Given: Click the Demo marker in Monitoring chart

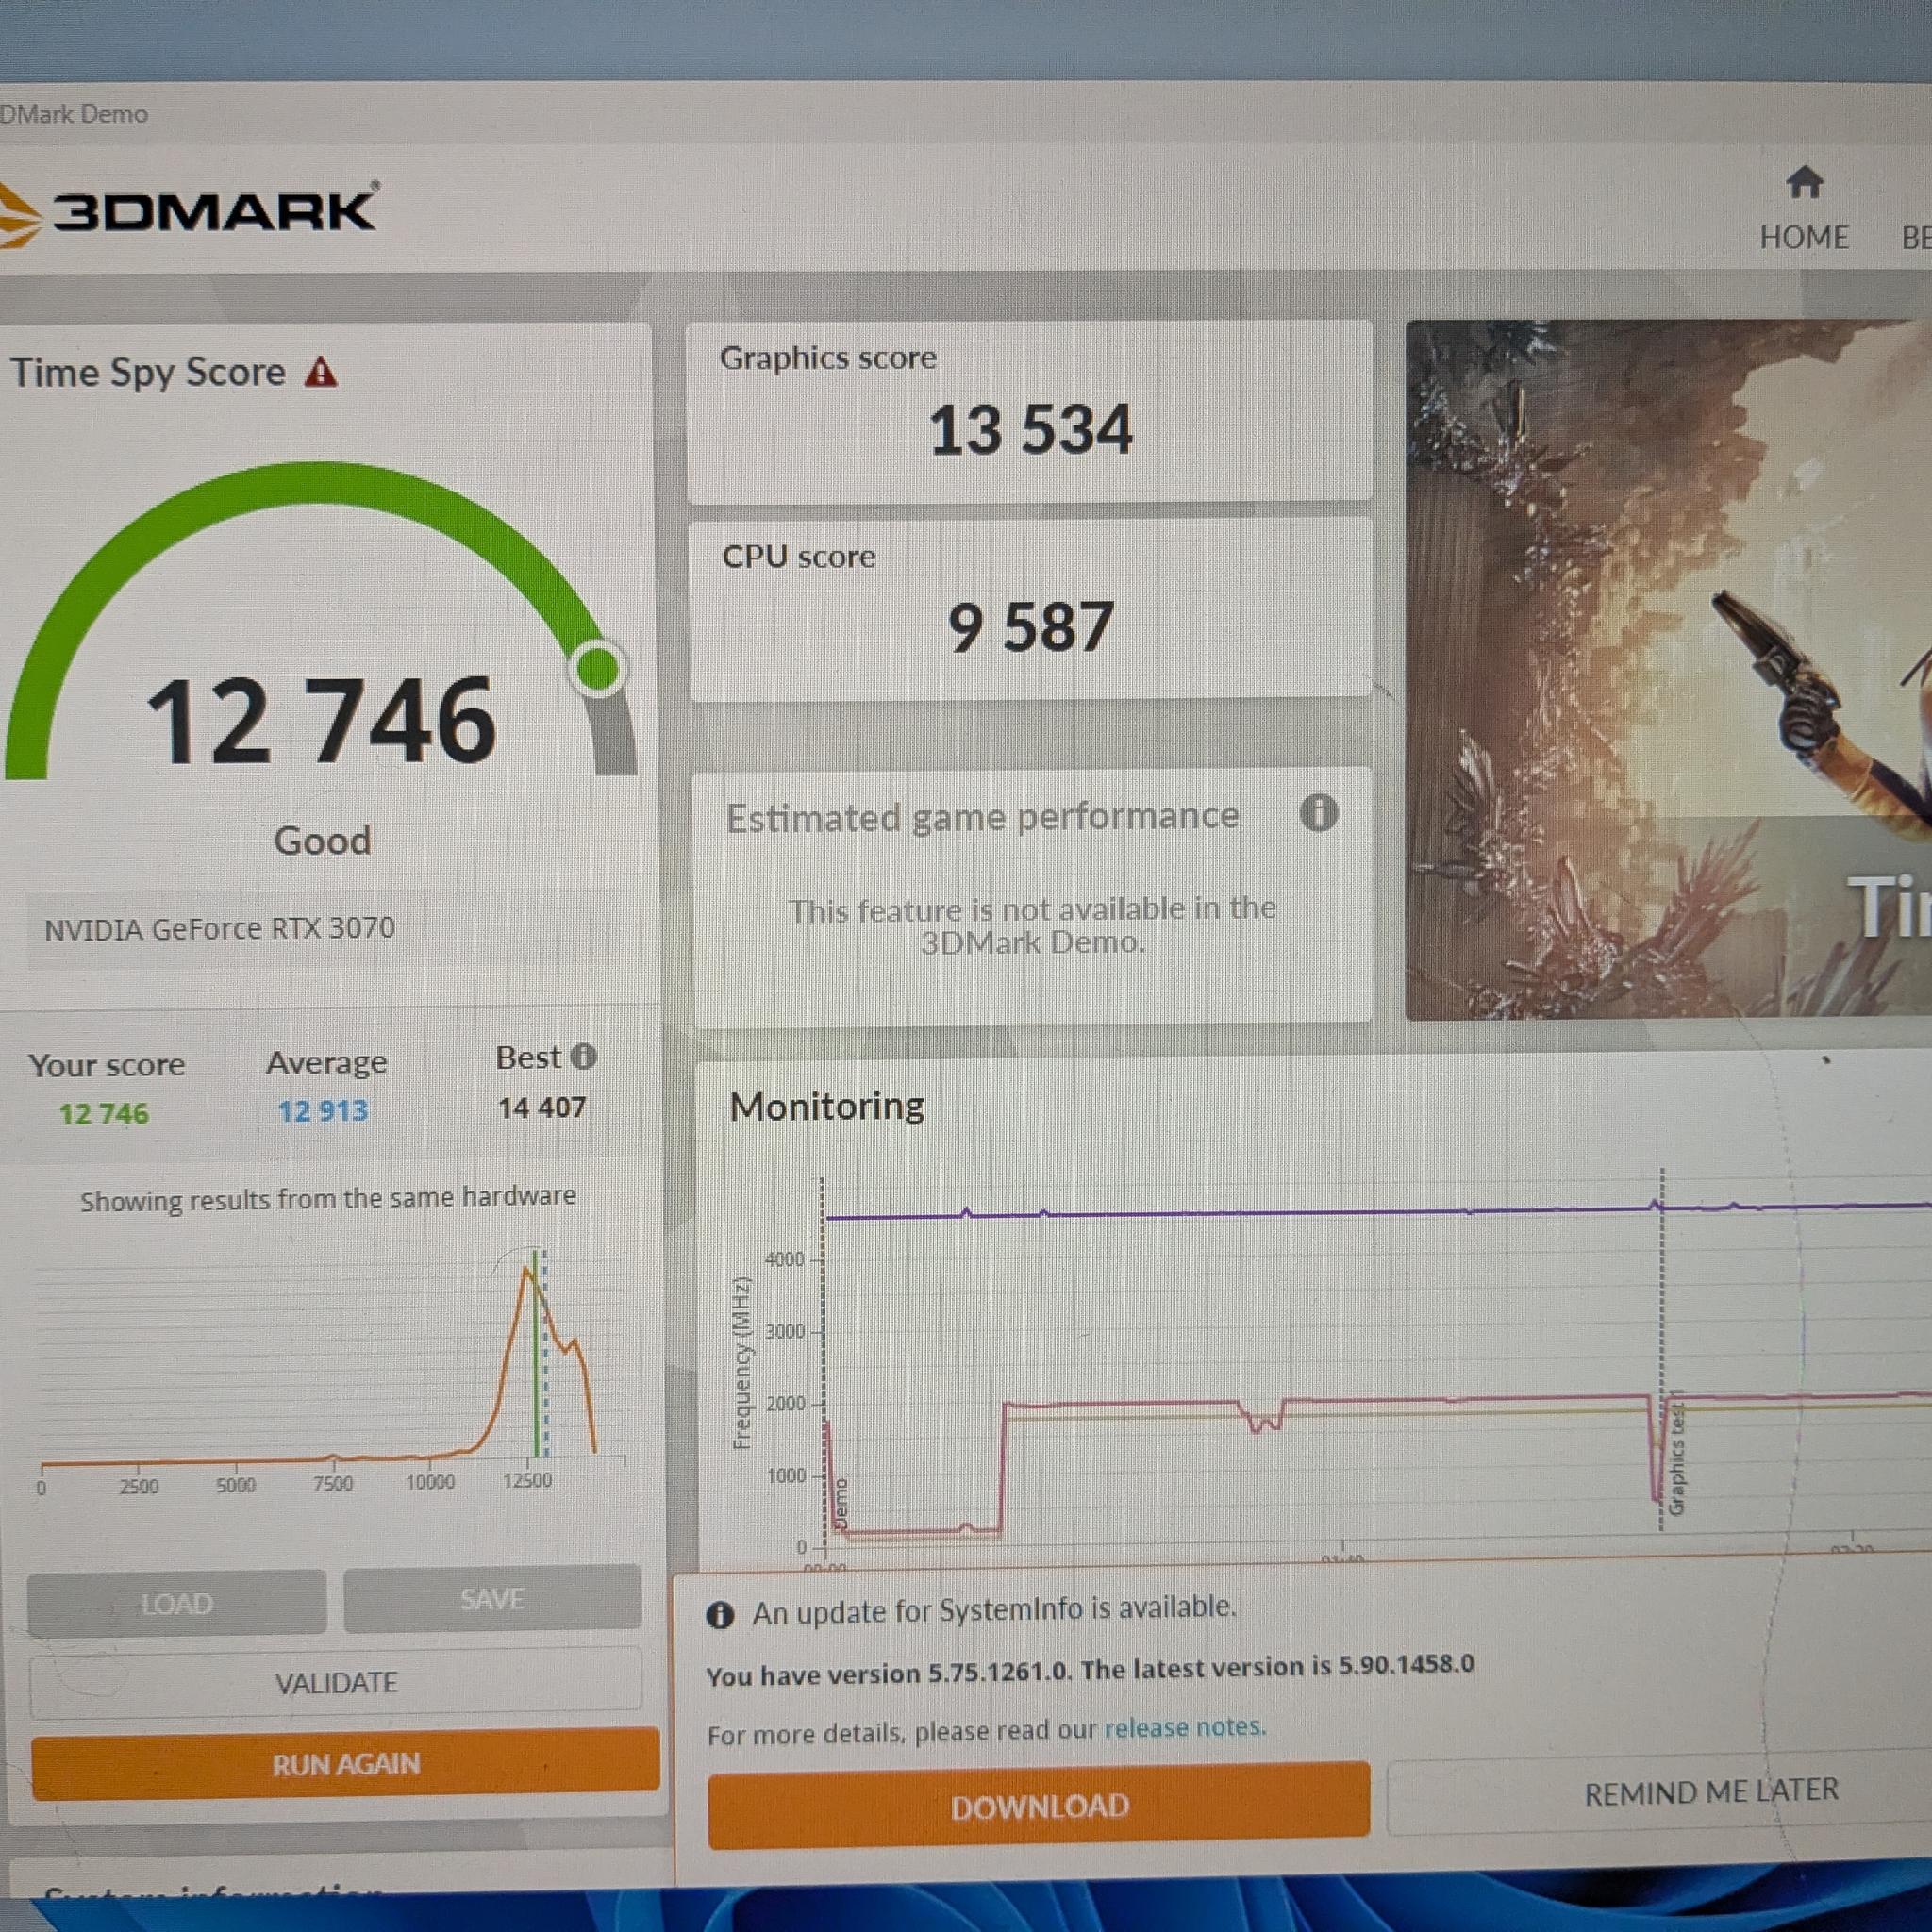Looking at the screenshot, I should click(x=840, y=1503).
